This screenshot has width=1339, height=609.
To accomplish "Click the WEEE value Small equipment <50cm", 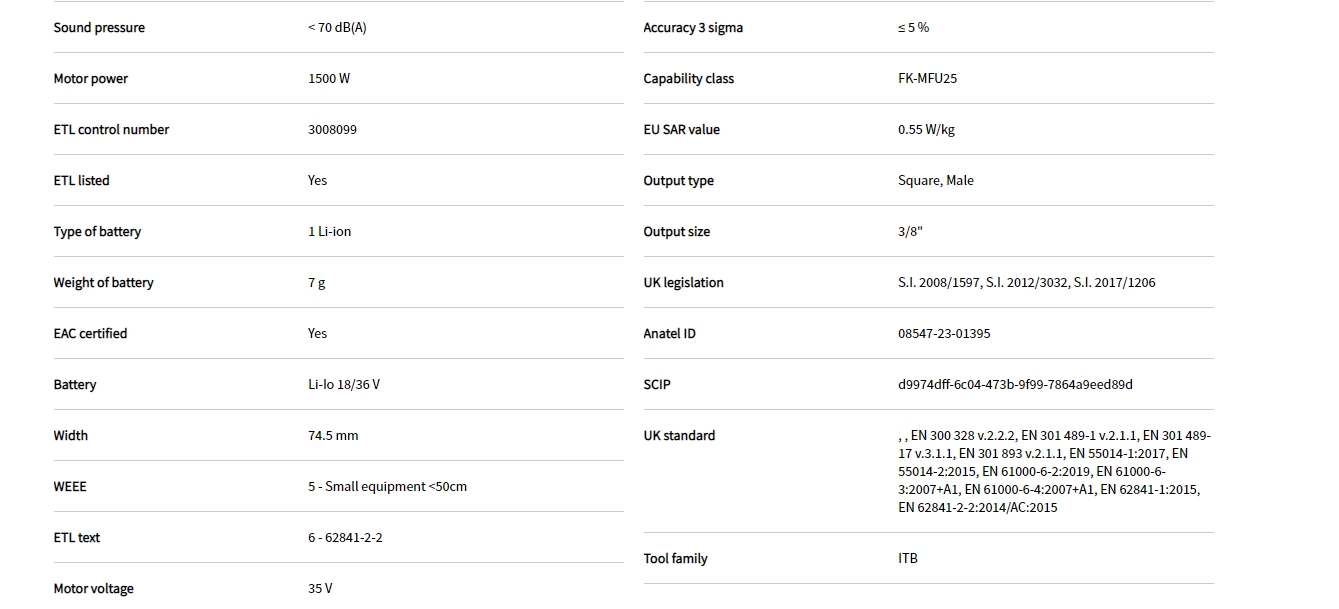I will (x=387, y=487).
